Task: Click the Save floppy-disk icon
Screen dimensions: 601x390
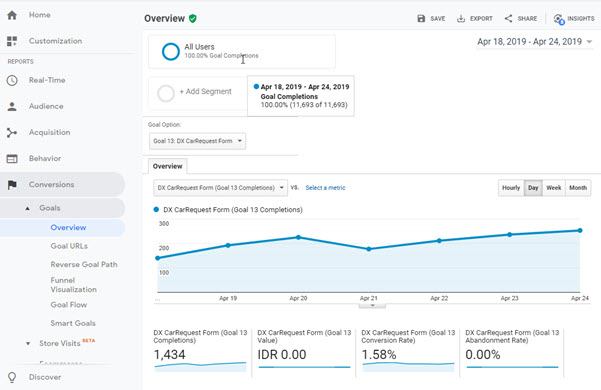Action: [x=421, y=18]
